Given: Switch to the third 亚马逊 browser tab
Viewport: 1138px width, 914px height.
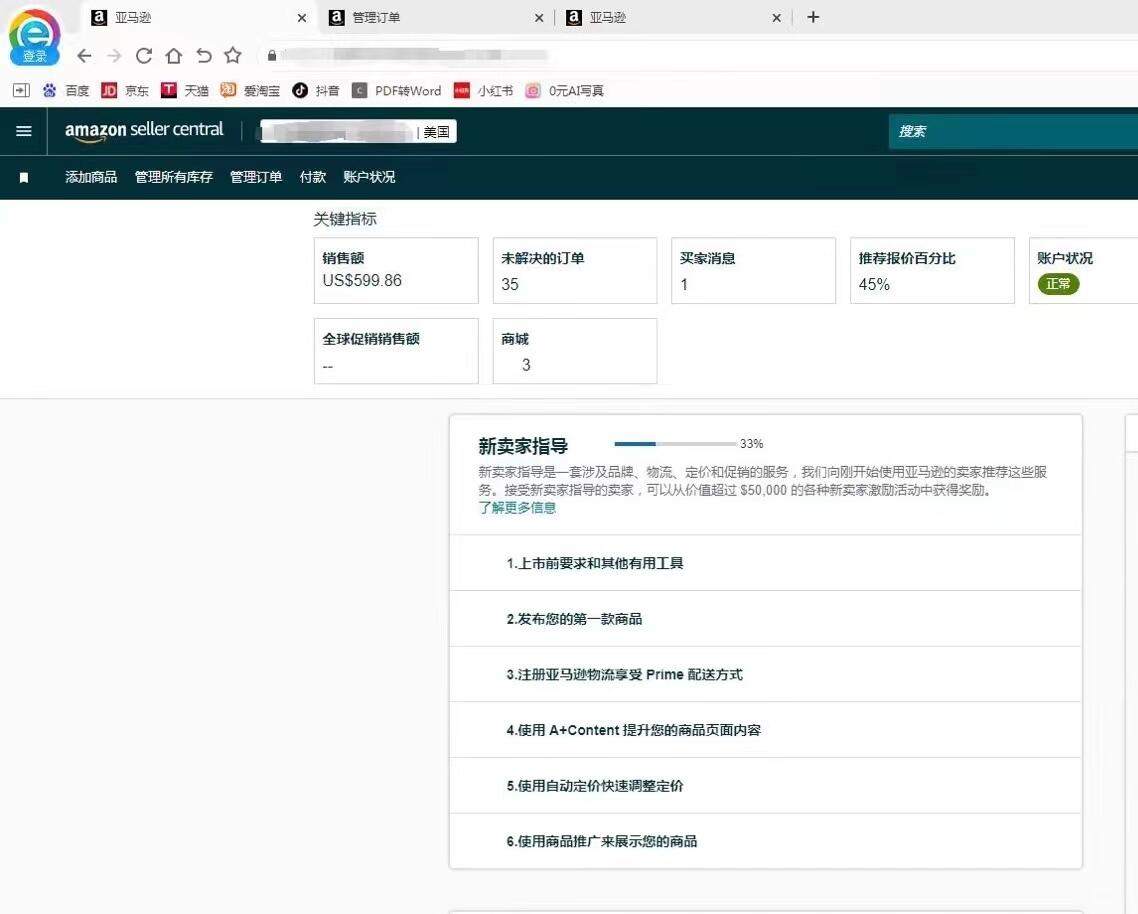Looking at the screenshot, I should [x=673, y=17].
